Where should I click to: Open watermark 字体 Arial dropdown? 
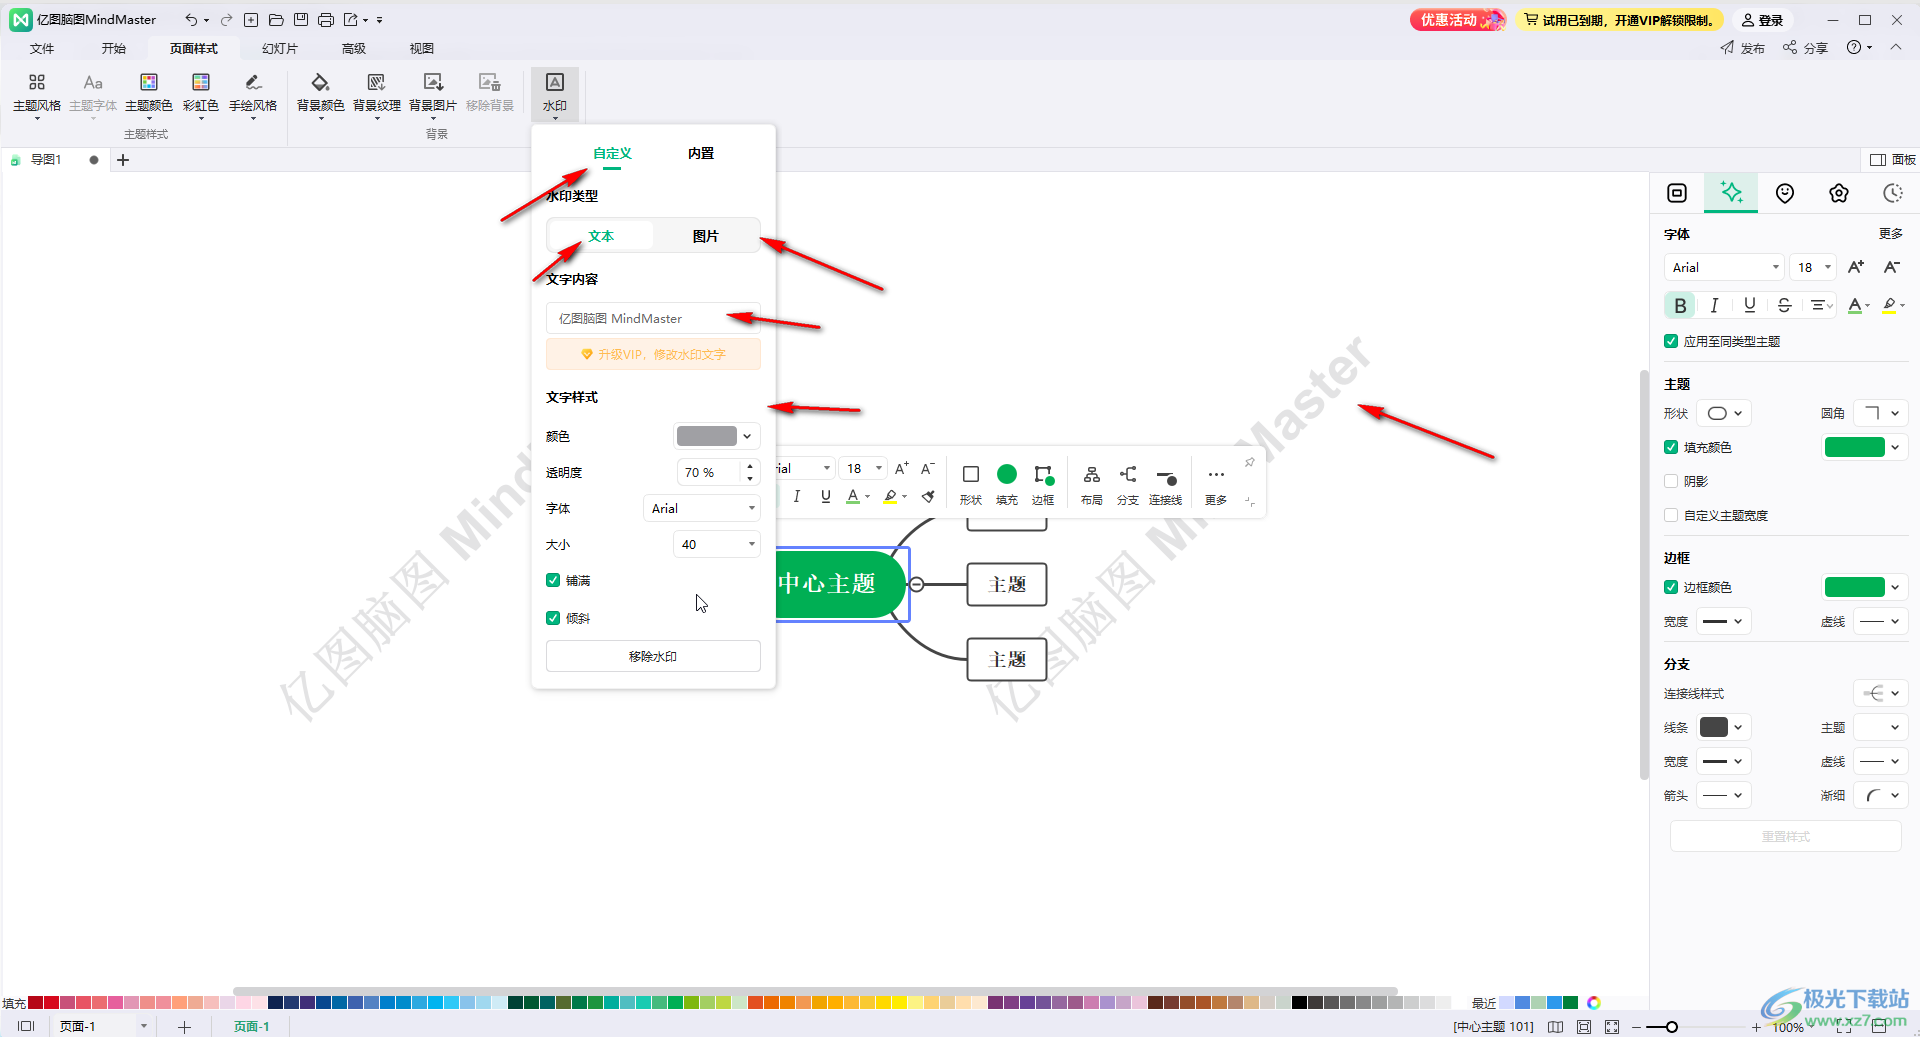[702, 508]
